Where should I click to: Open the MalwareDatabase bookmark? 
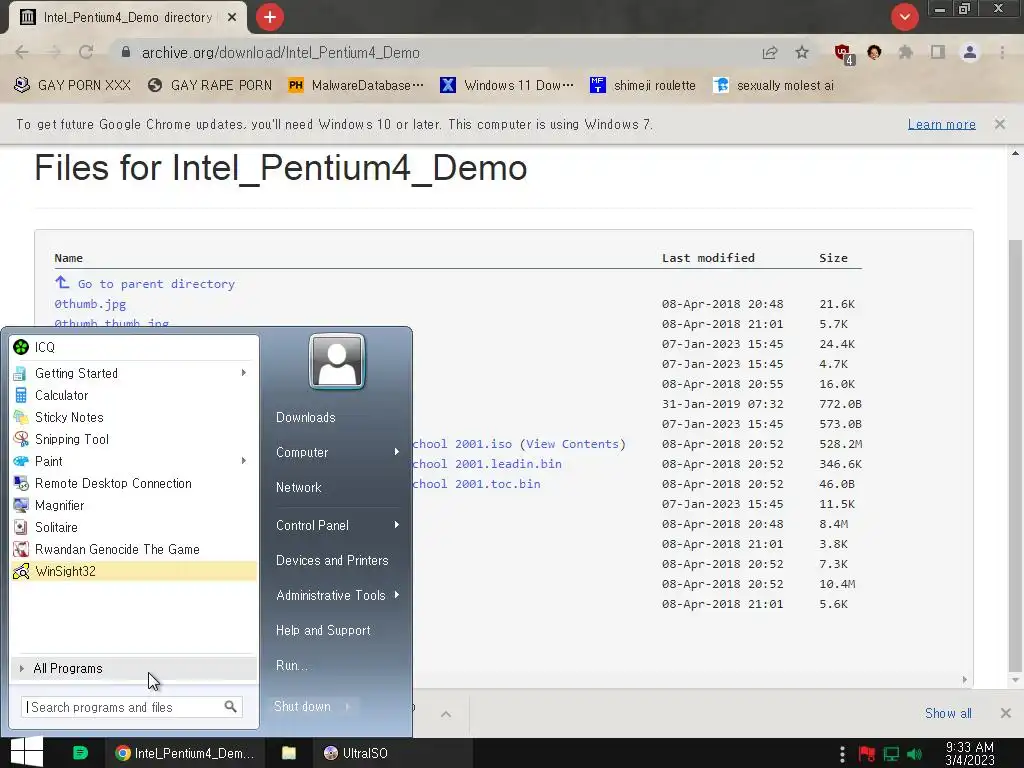356,86
